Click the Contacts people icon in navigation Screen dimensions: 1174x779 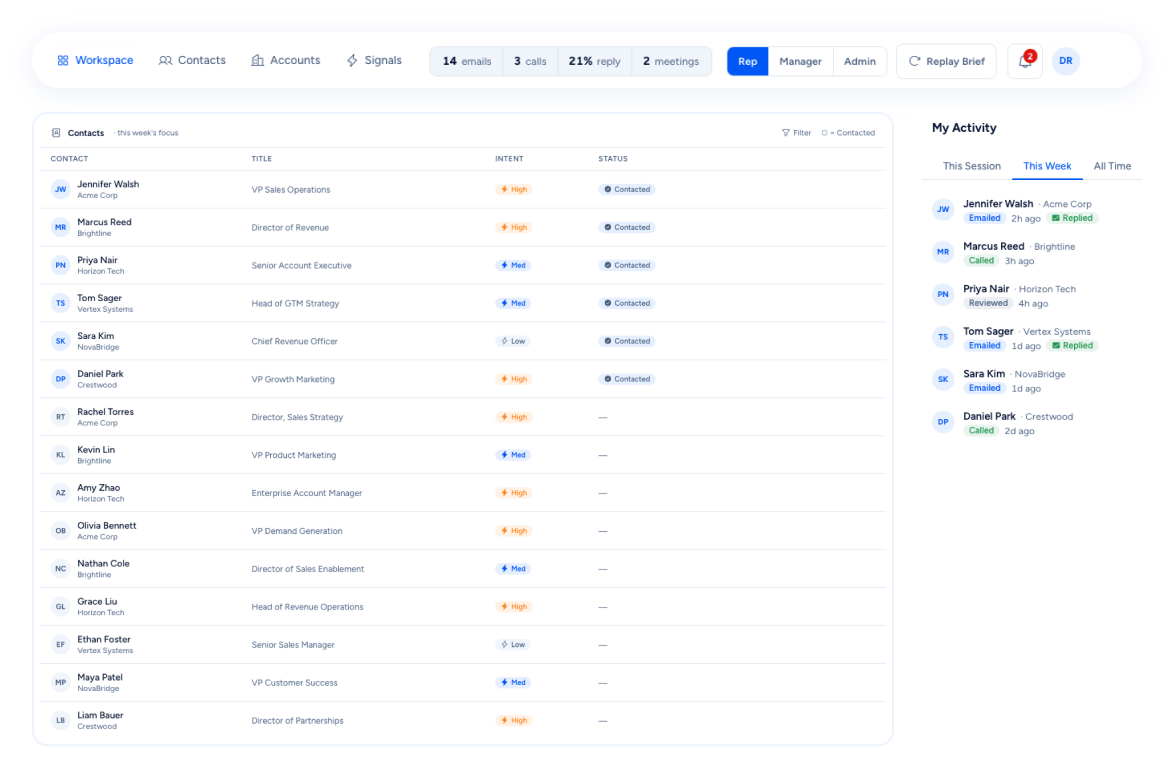tap(165, 61)
